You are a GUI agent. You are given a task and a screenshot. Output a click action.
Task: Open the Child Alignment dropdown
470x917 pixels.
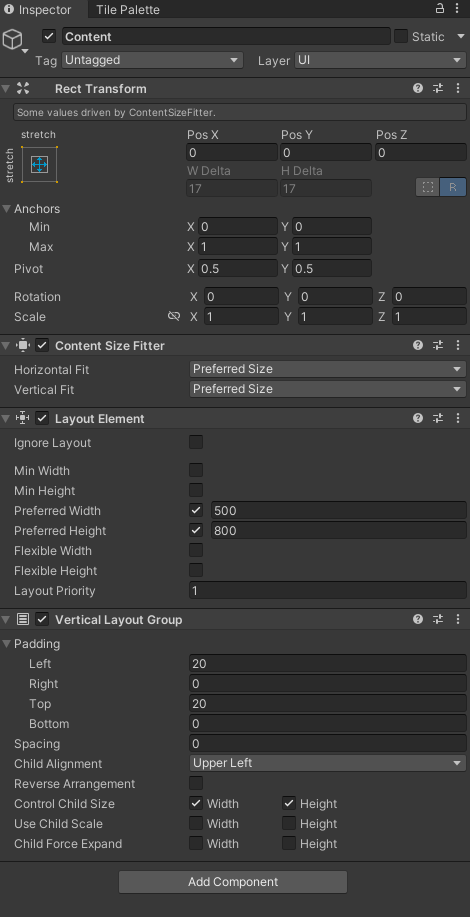[x=327, y=763]
